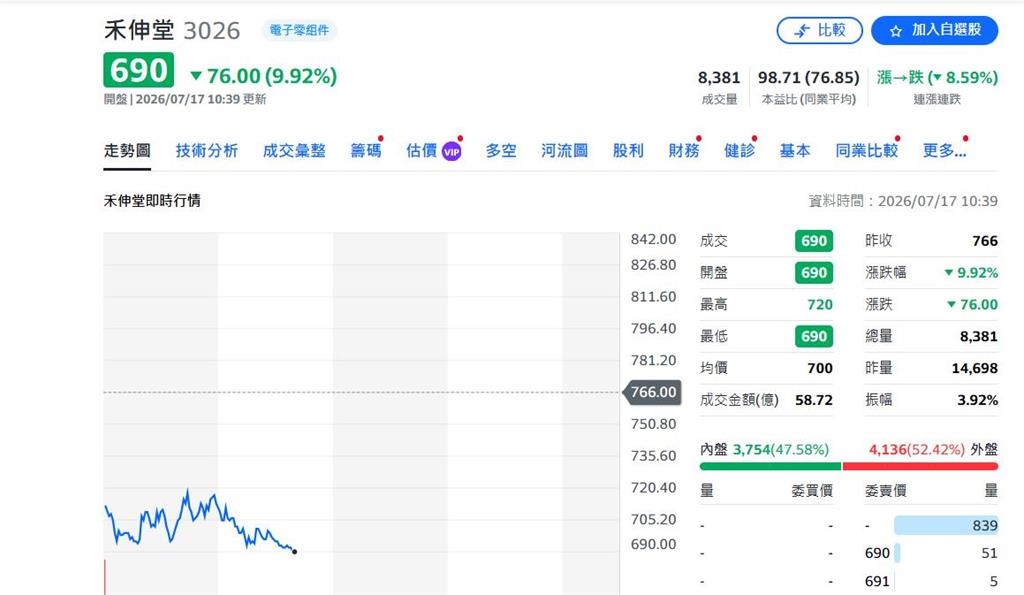Click the 均價 700 value
1024x595 pixels.
coord(820,368)
